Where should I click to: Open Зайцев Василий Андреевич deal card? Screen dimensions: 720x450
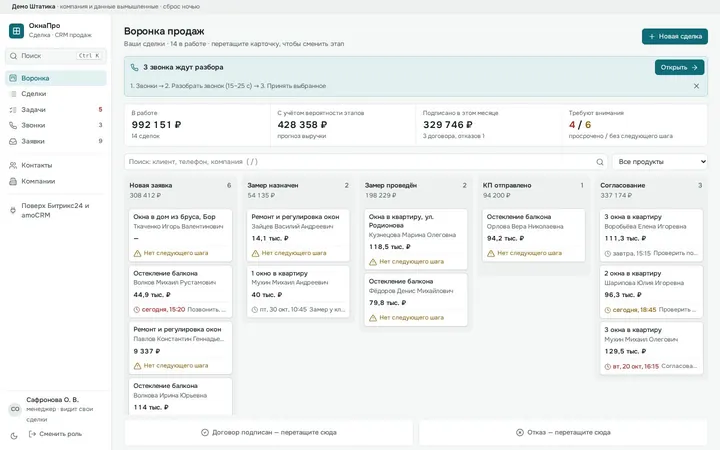pos(298,235)
